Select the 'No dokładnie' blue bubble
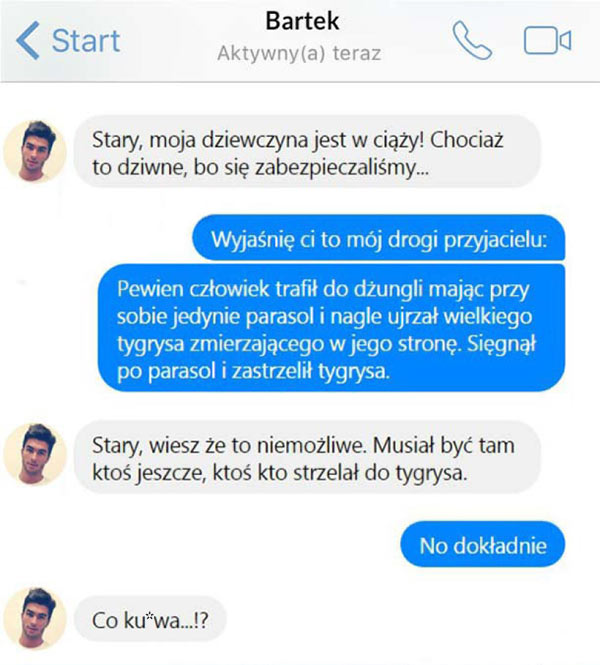 (x=483, y=544)
